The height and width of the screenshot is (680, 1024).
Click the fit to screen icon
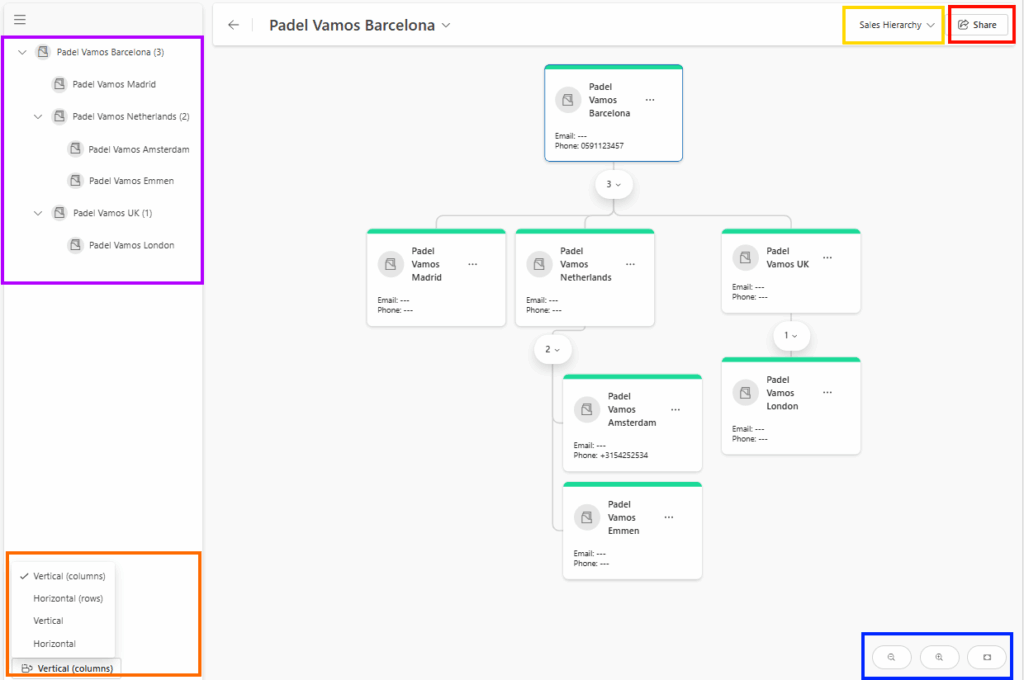(987, 657)
